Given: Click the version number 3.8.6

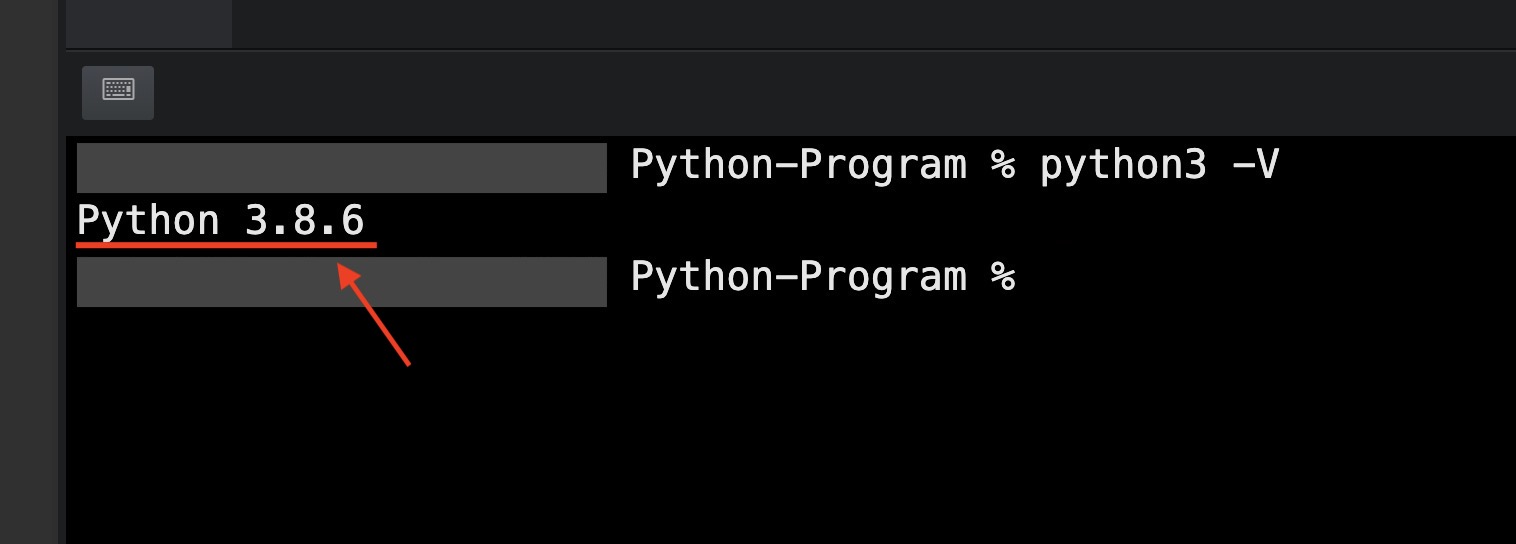Looking at the screenshot, I should tap(305, 221).
